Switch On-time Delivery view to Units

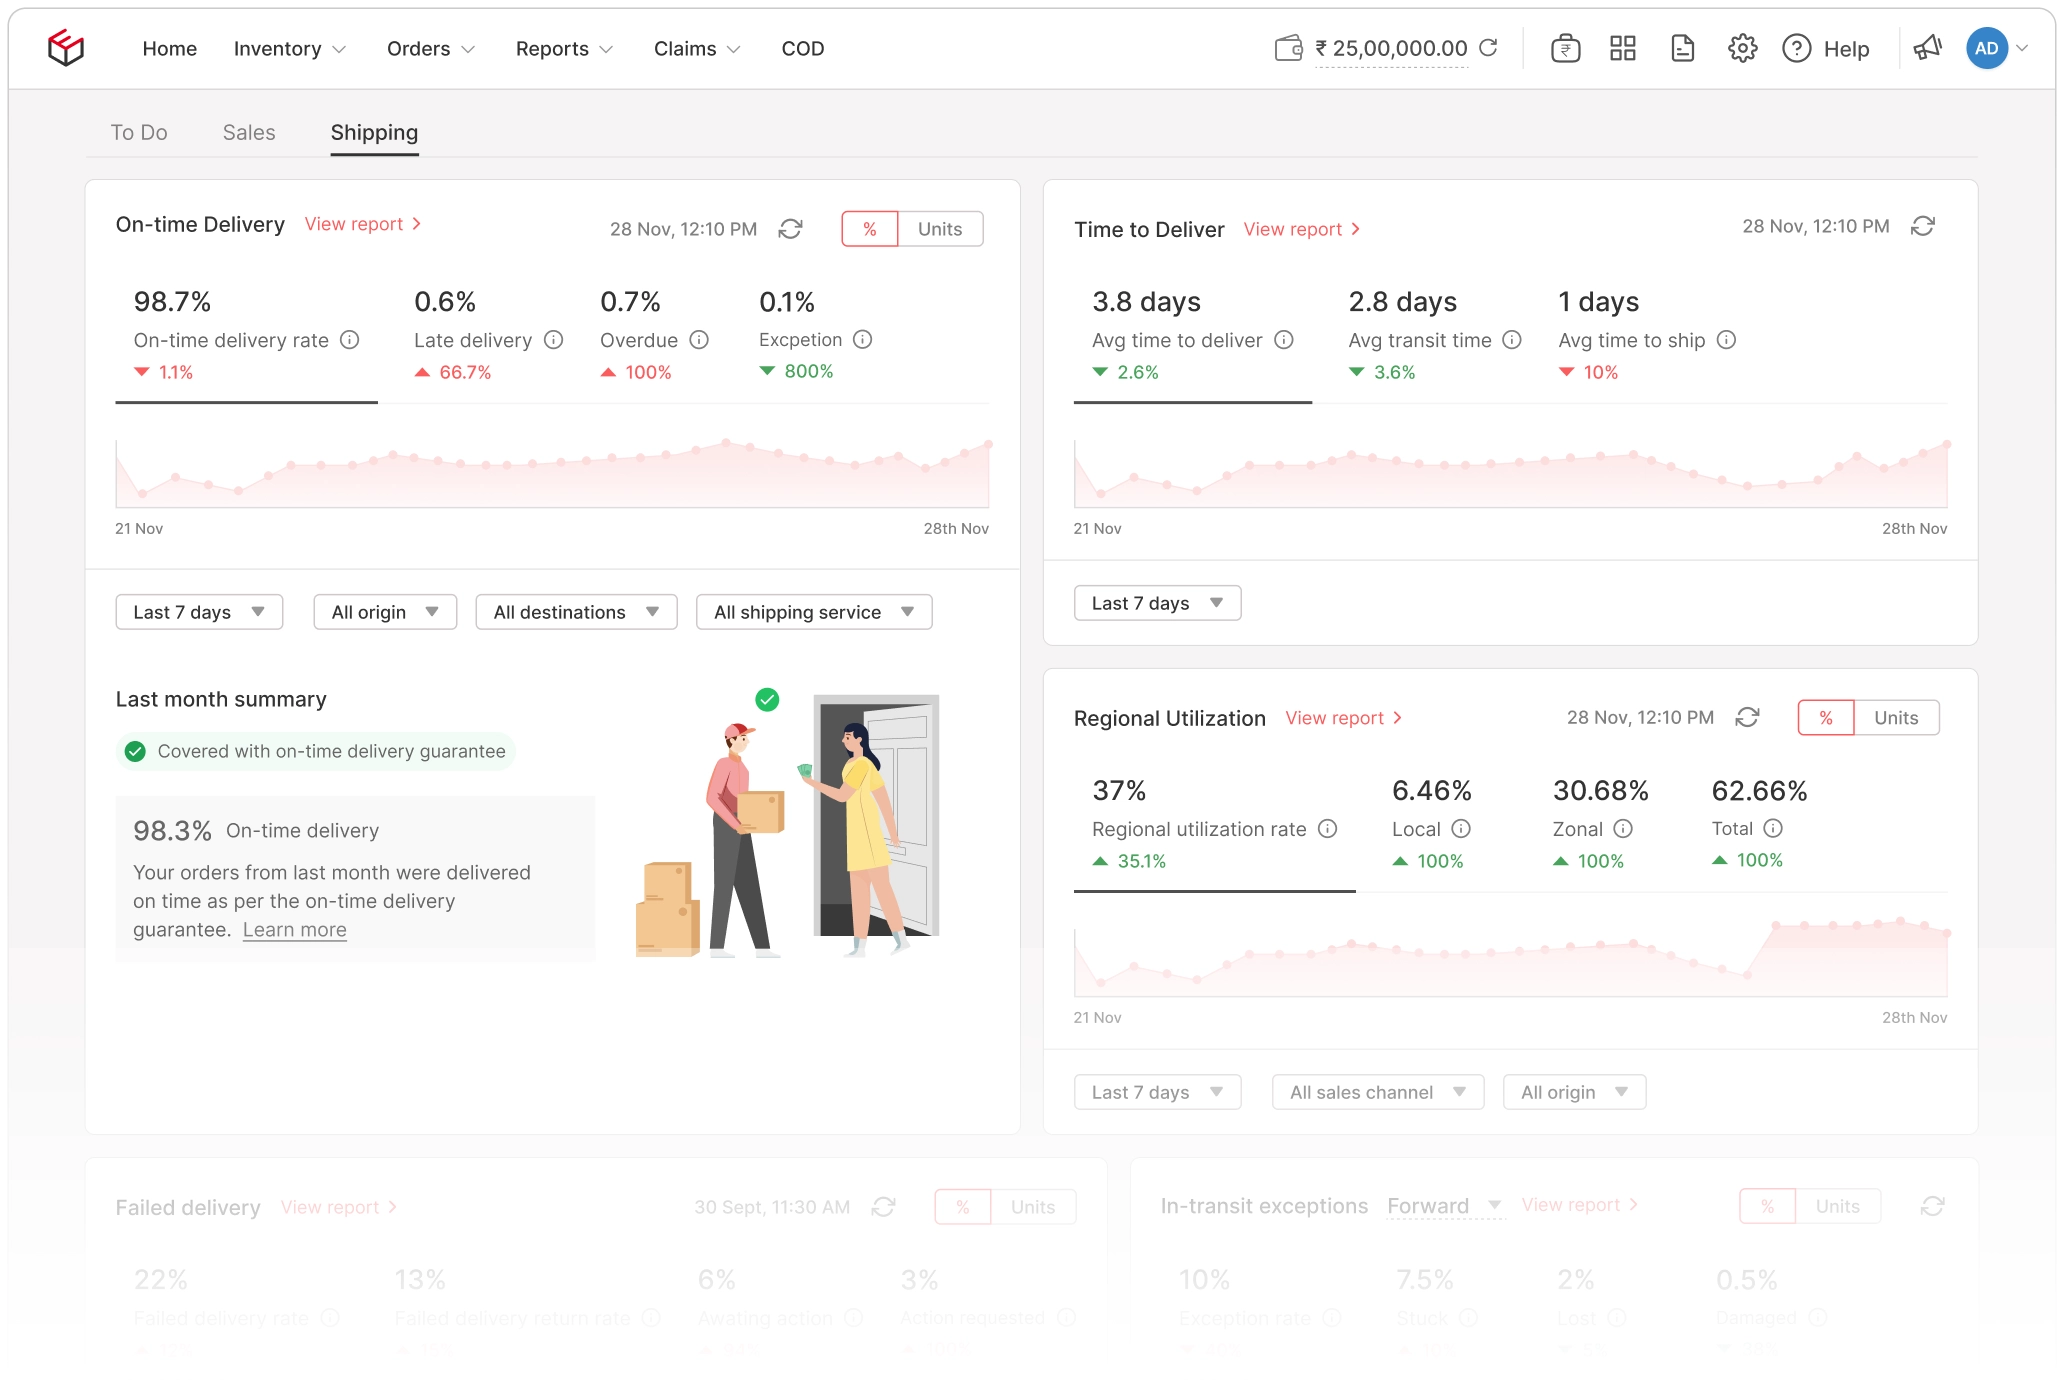(x=938, y=228)
